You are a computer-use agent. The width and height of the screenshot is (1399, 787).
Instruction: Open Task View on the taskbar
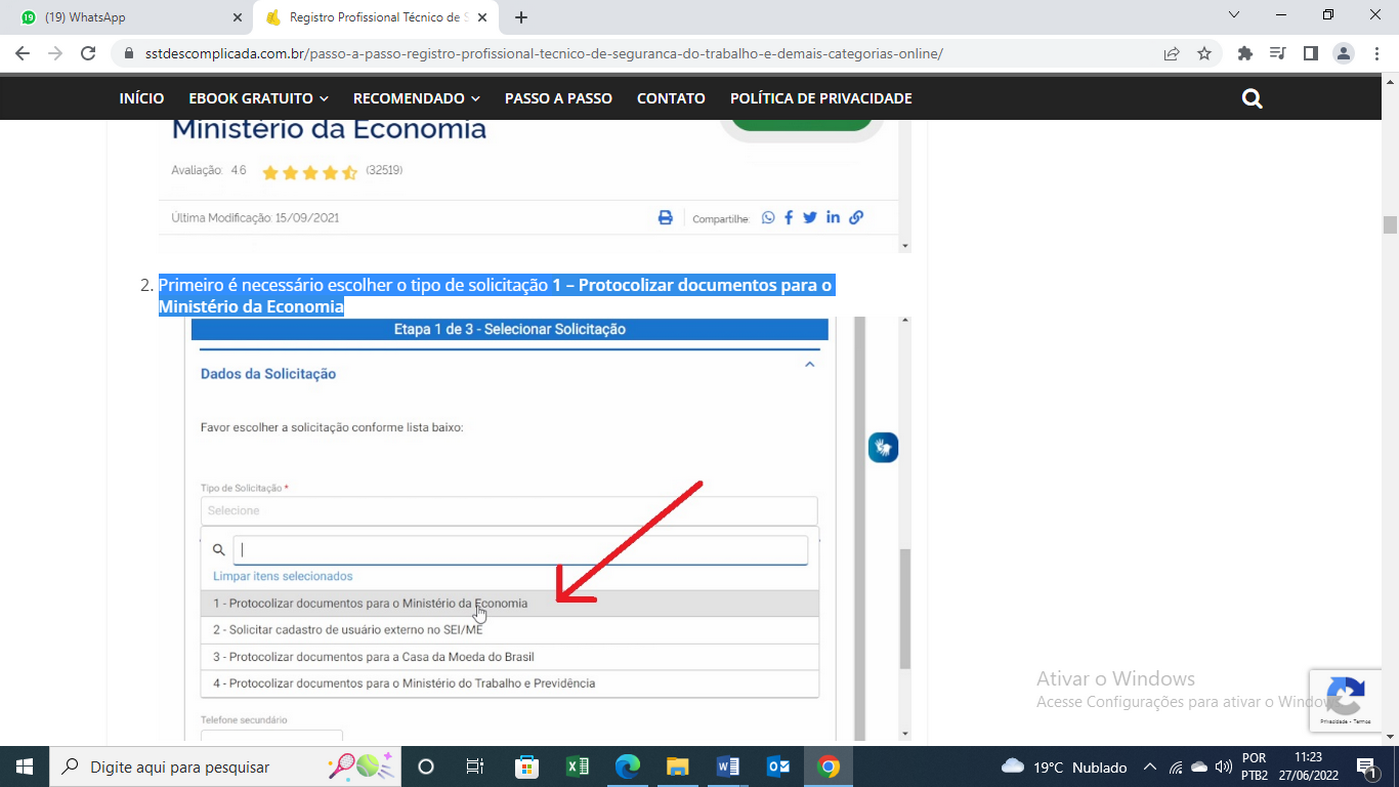(475, 767)
